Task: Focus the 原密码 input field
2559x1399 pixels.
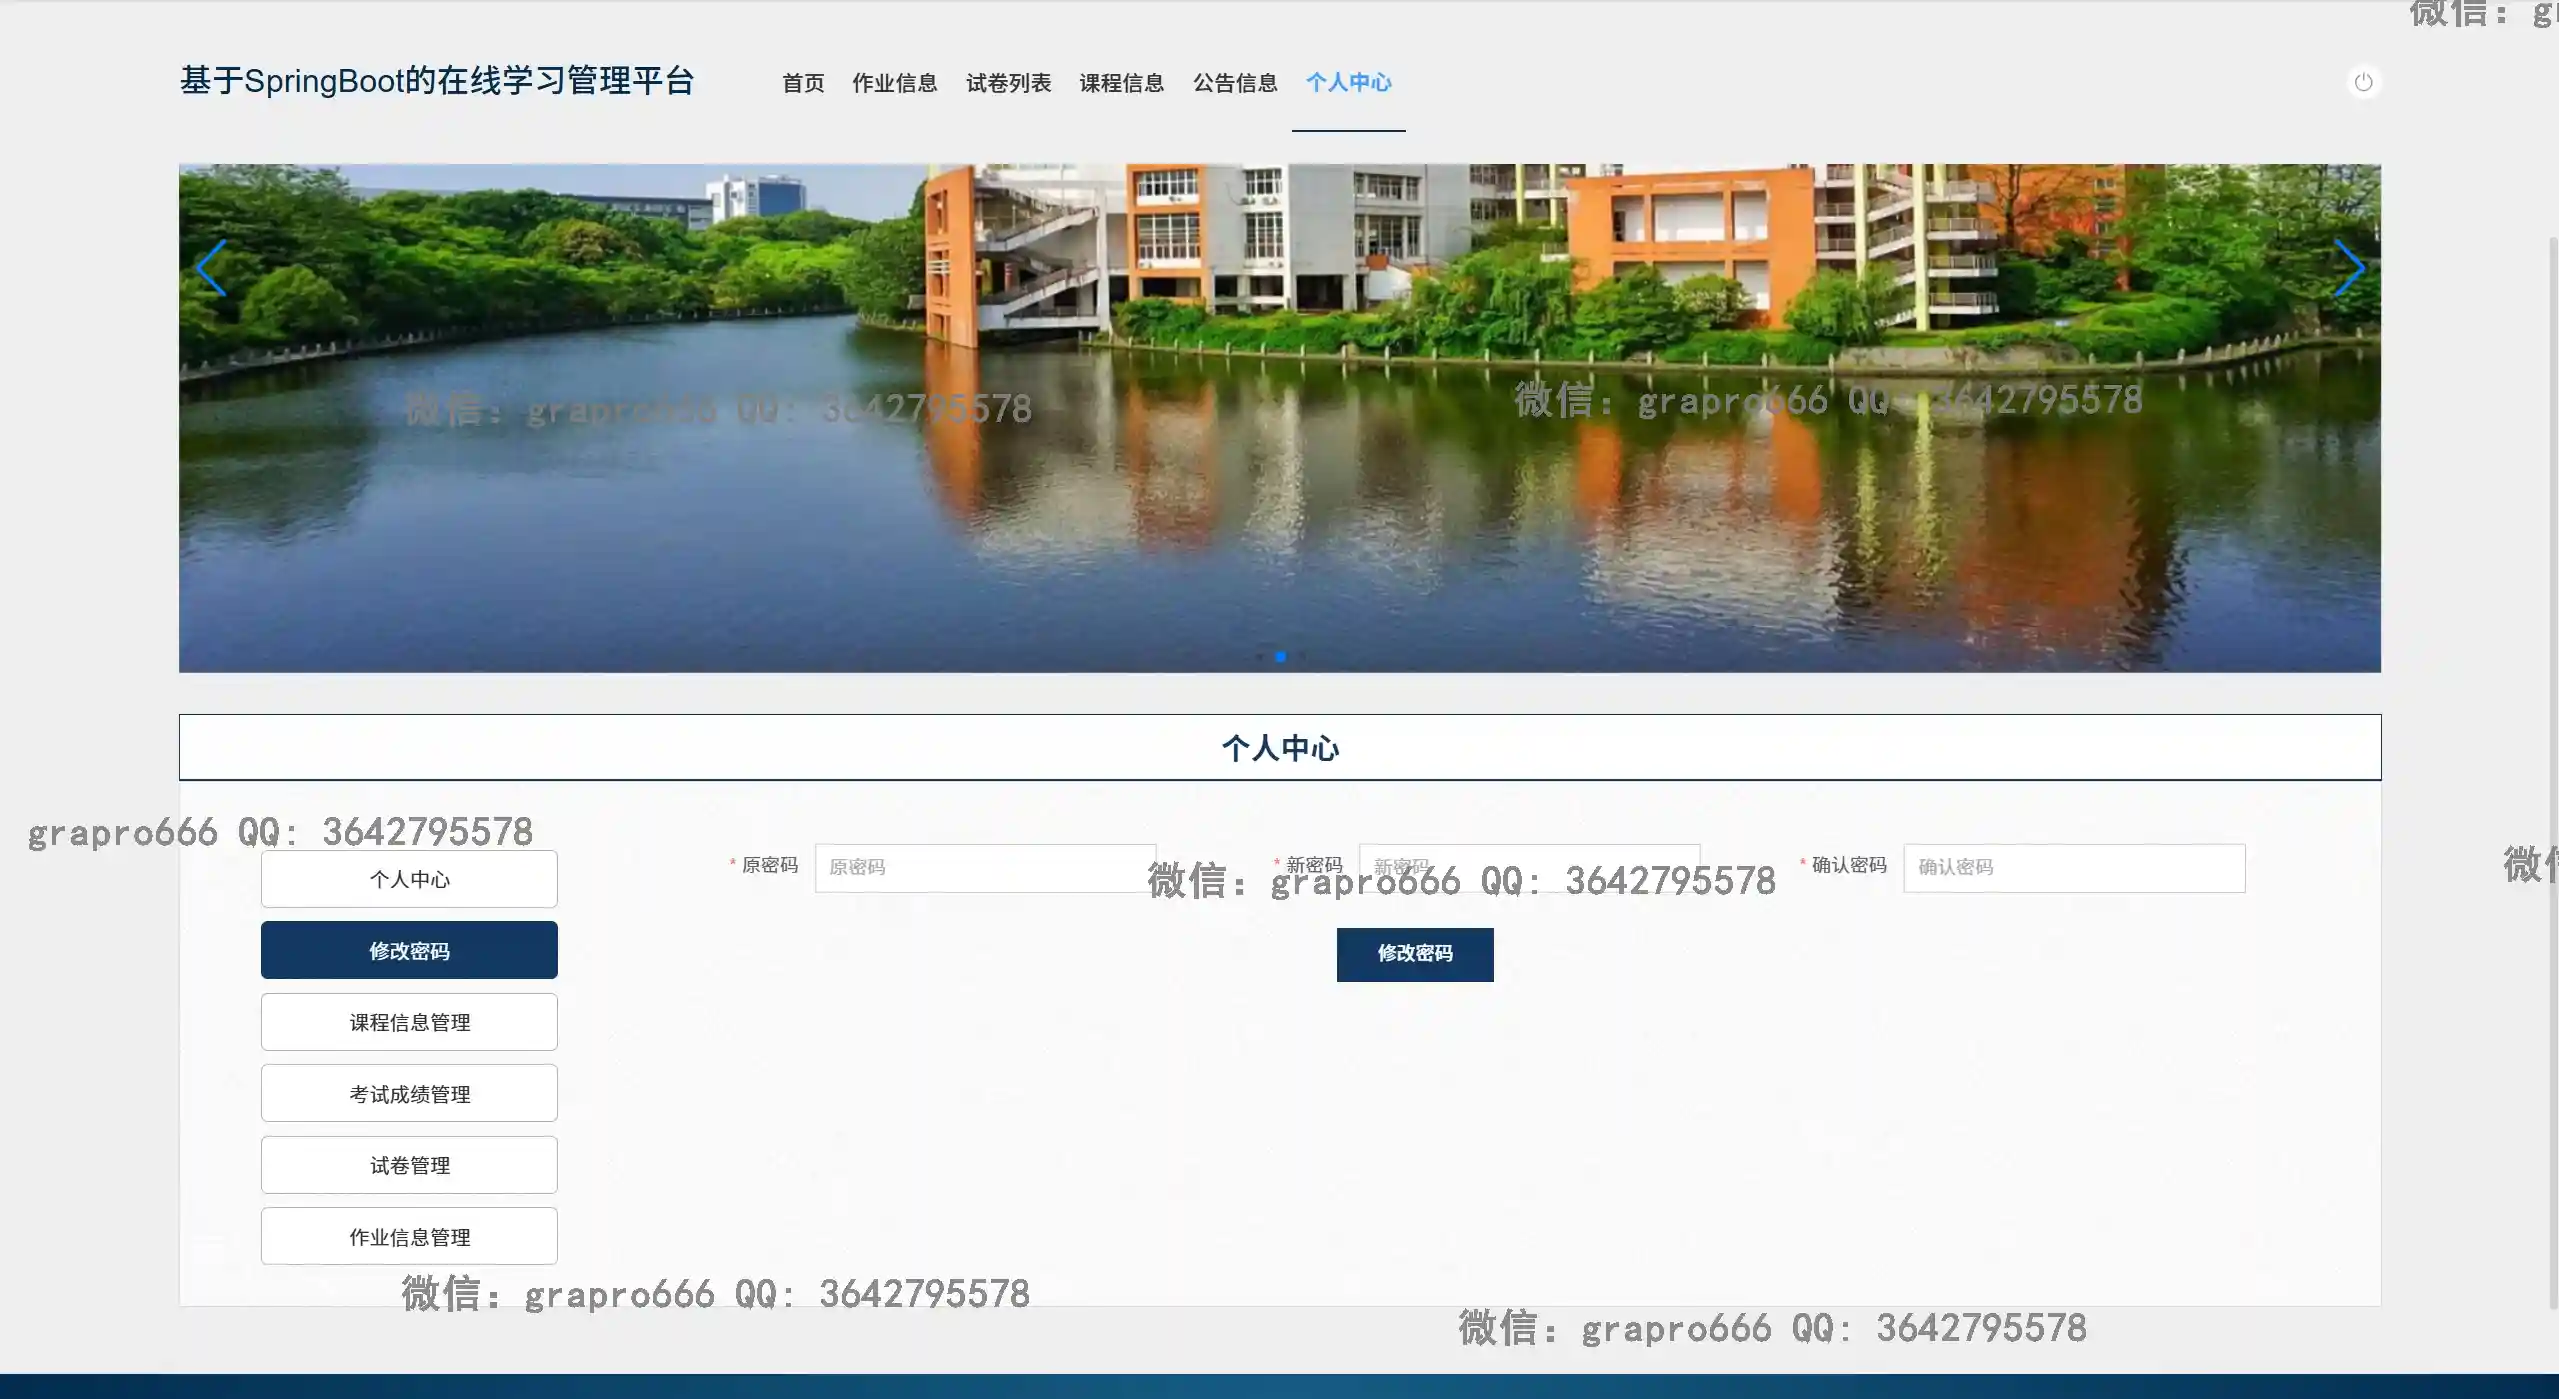Action: 985,868
